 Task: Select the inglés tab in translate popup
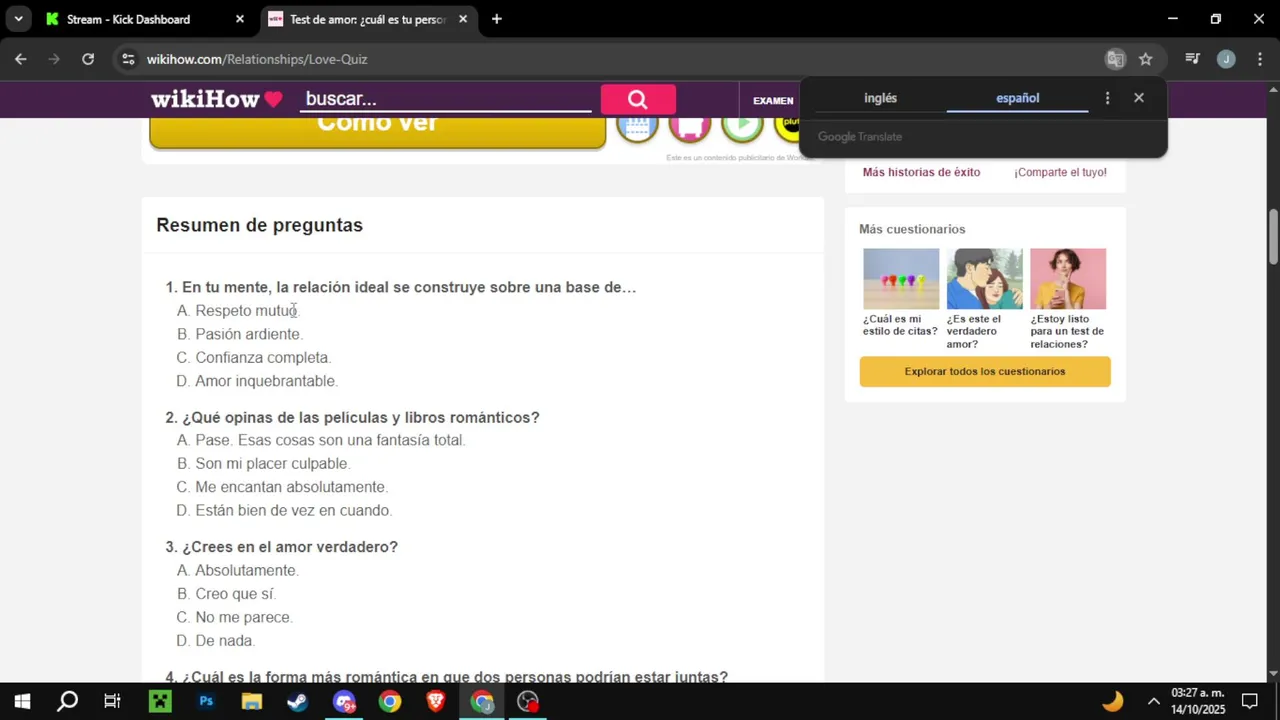880,98
